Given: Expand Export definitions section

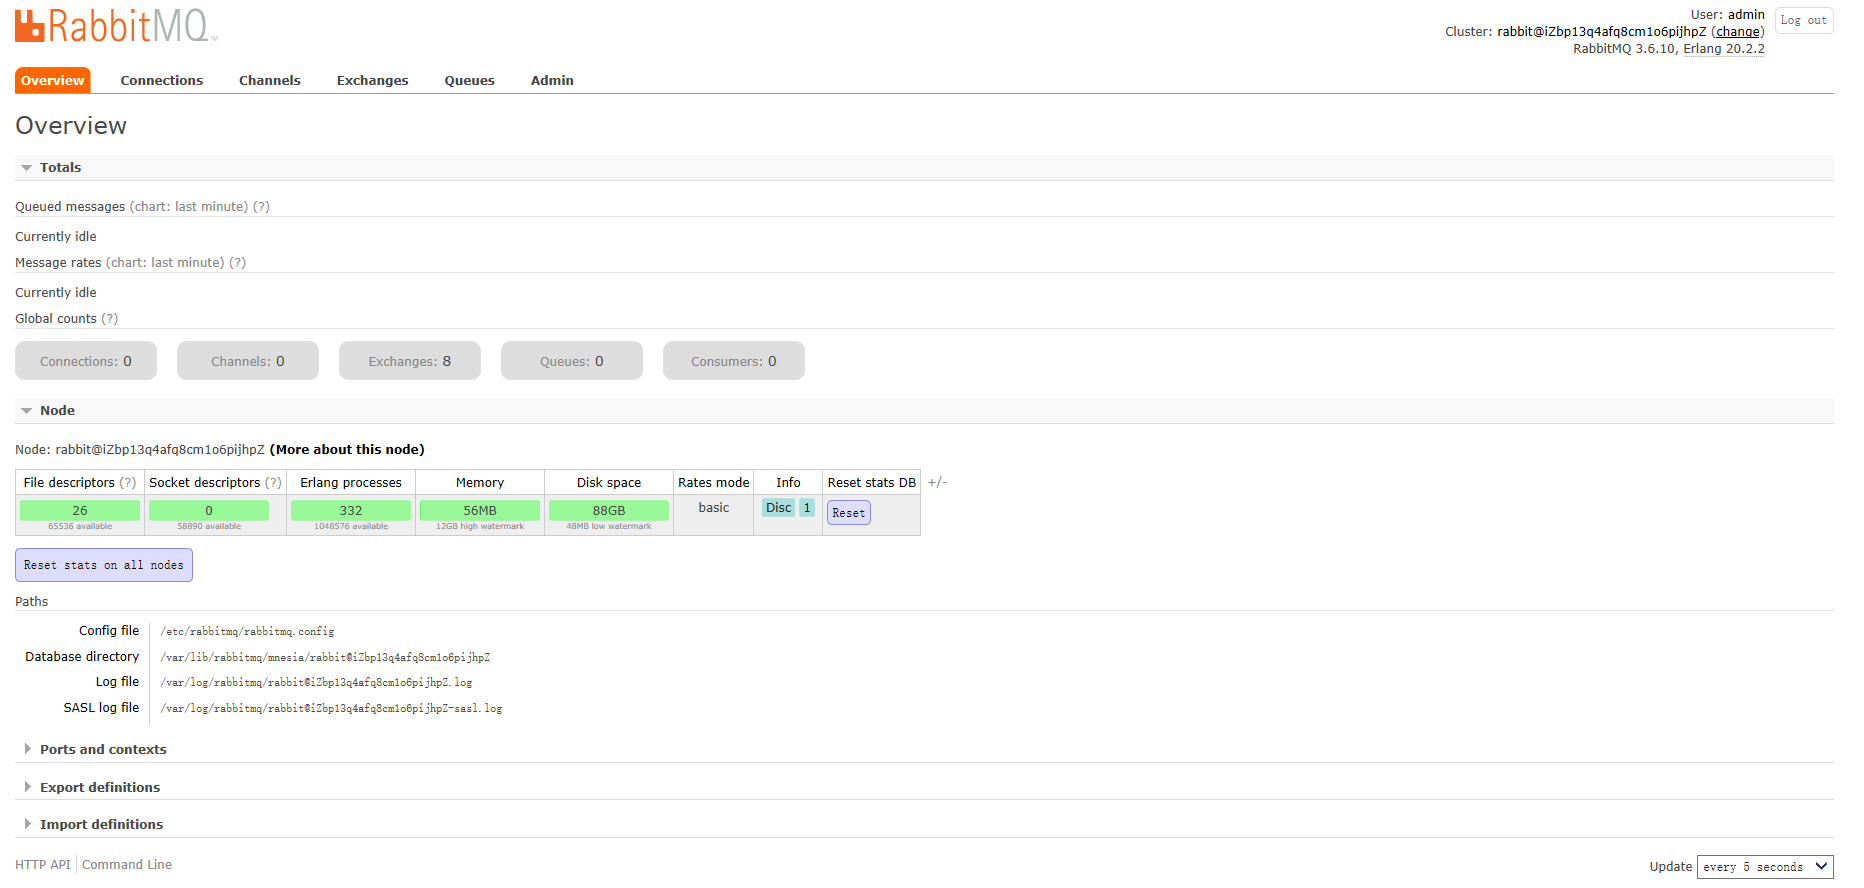Looking at the screenshot, I should pyautogui.click(x=100, y=788).
